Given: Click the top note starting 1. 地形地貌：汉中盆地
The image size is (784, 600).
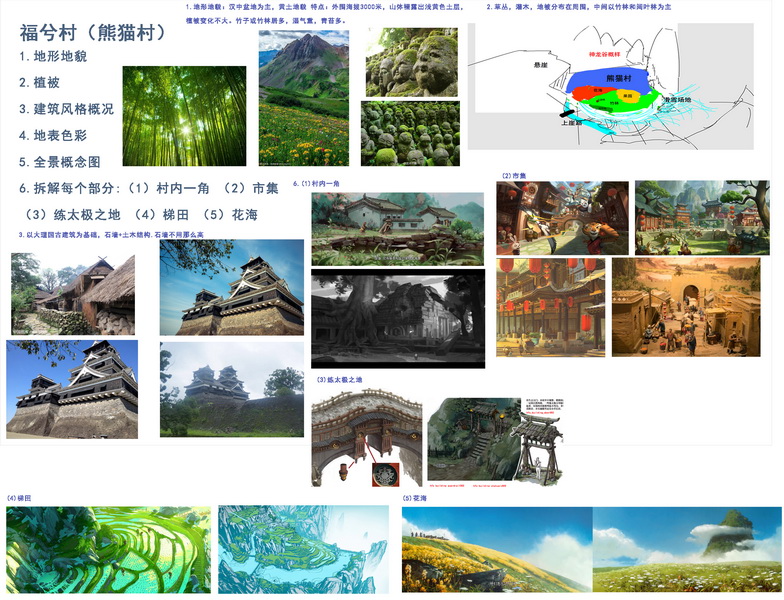Looking at the screenshot, I should pos(324,14).
